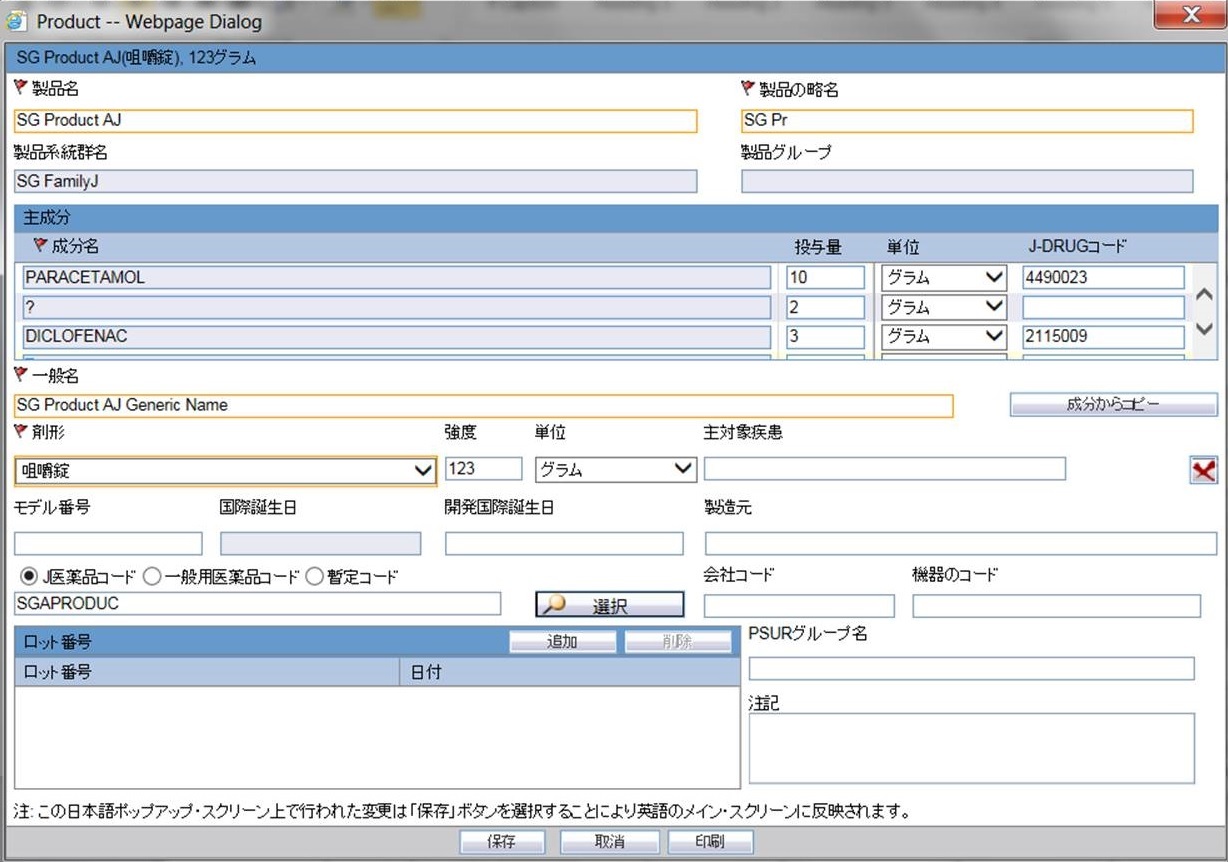Click the 投与量 column header
This screenshot has height=862, width=1228.
tap(819, 247)
